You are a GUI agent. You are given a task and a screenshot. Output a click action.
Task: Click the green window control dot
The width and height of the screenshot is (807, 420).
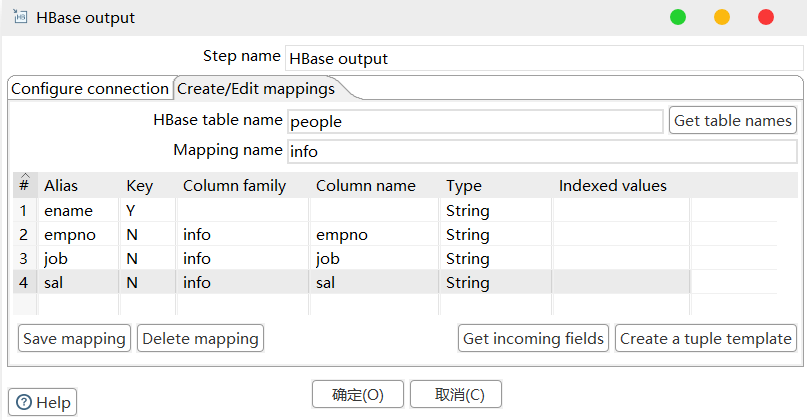[x=678, y=17]
